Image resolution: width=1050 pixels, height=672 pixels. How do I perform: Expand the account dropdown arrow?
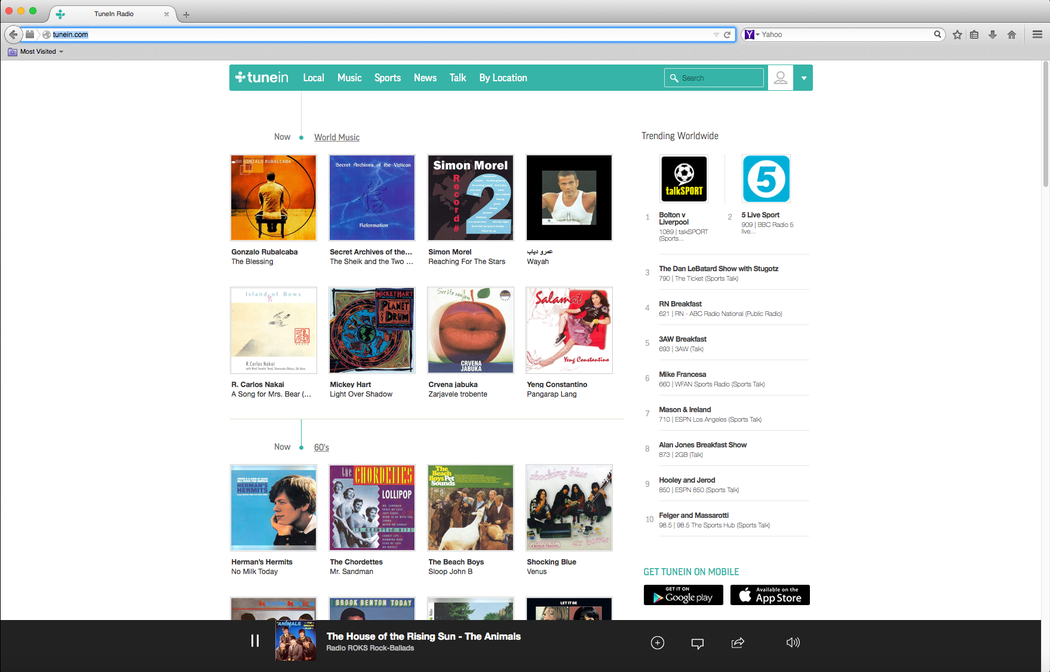(803, 78)
